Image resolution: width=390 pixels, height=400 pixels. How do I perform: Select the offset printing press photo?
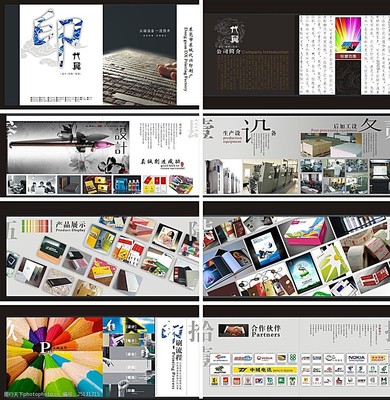click(x=271, y=176)
